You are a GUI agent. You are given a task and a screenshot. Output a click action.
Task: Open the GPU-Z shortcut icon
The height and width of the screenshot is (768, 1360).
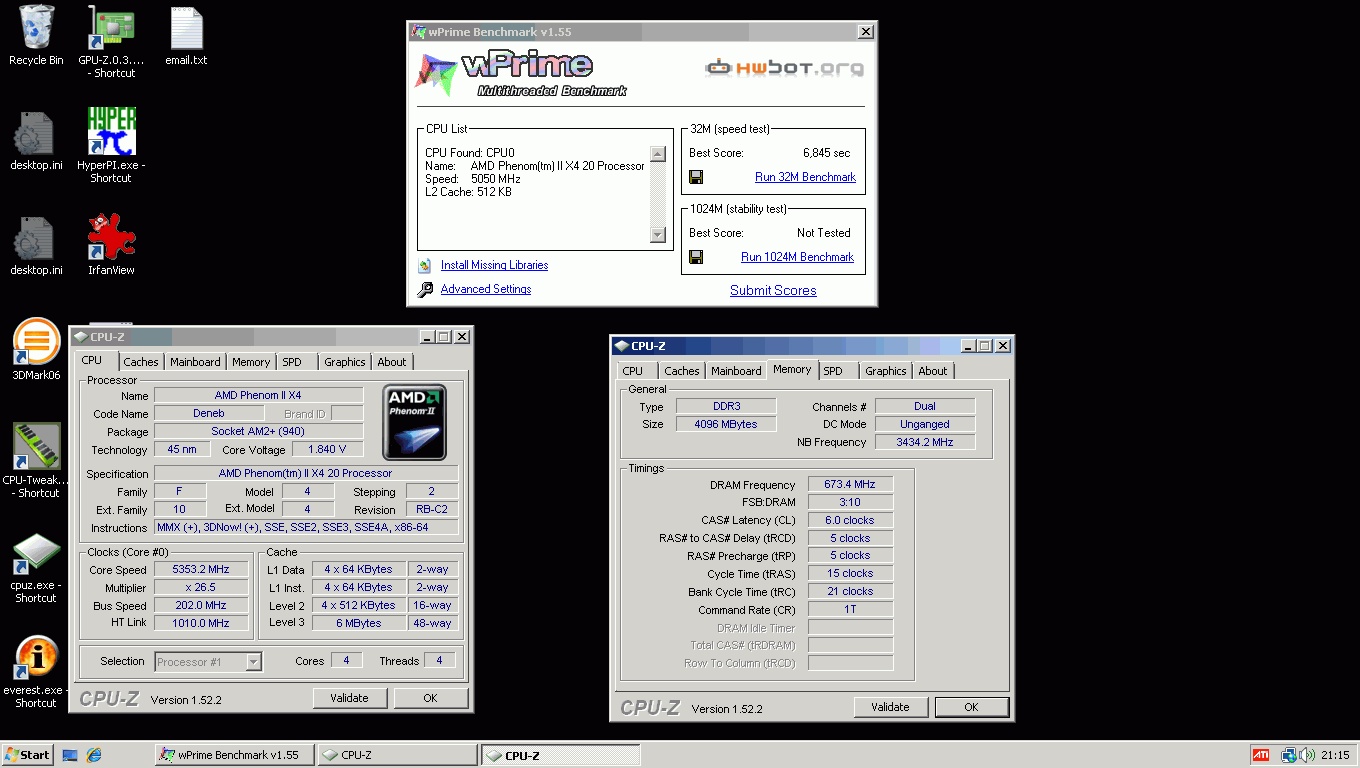pos(111,27)
